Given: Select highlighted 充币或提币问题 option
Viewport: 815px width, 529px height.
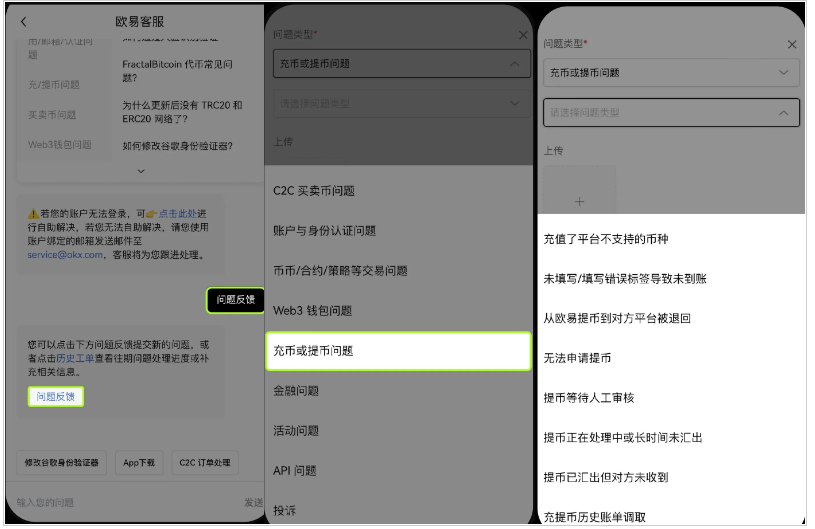Looking at the screenshot, I should [x=398, y=351].
